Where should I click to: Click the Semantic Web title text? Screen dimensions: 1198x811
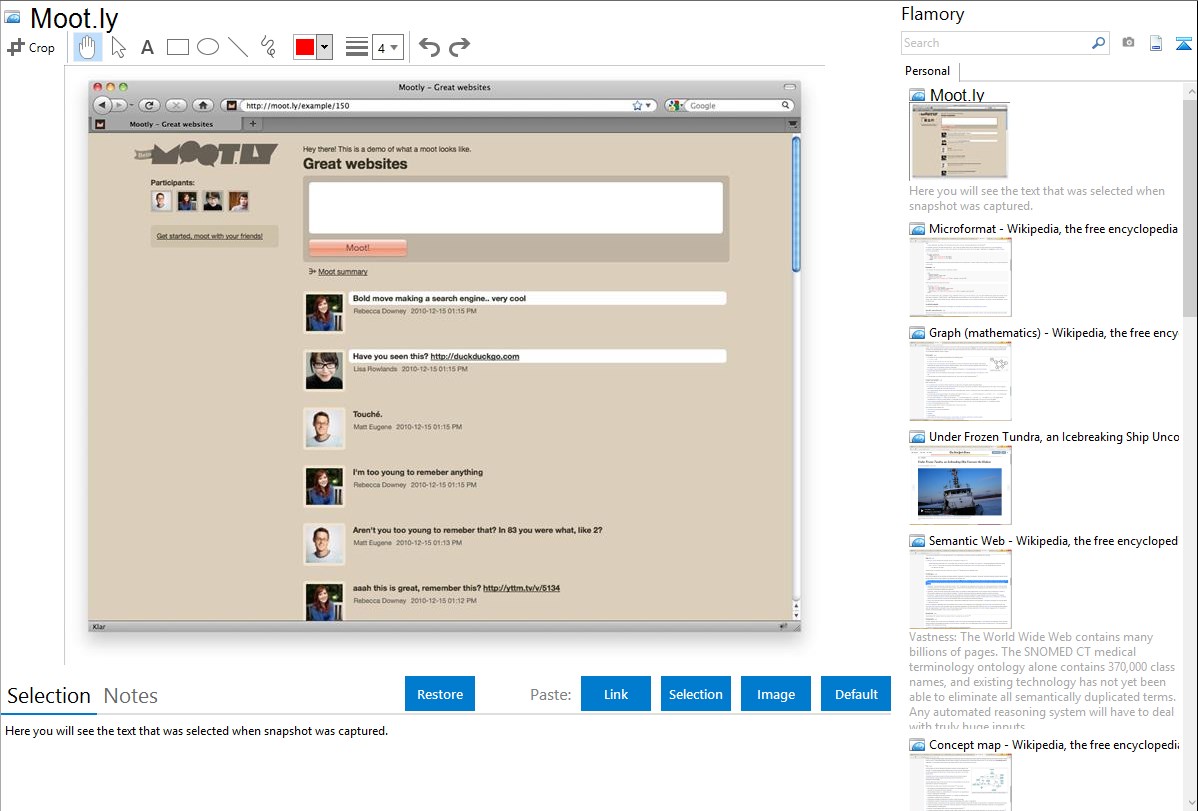click(1053, 540)
